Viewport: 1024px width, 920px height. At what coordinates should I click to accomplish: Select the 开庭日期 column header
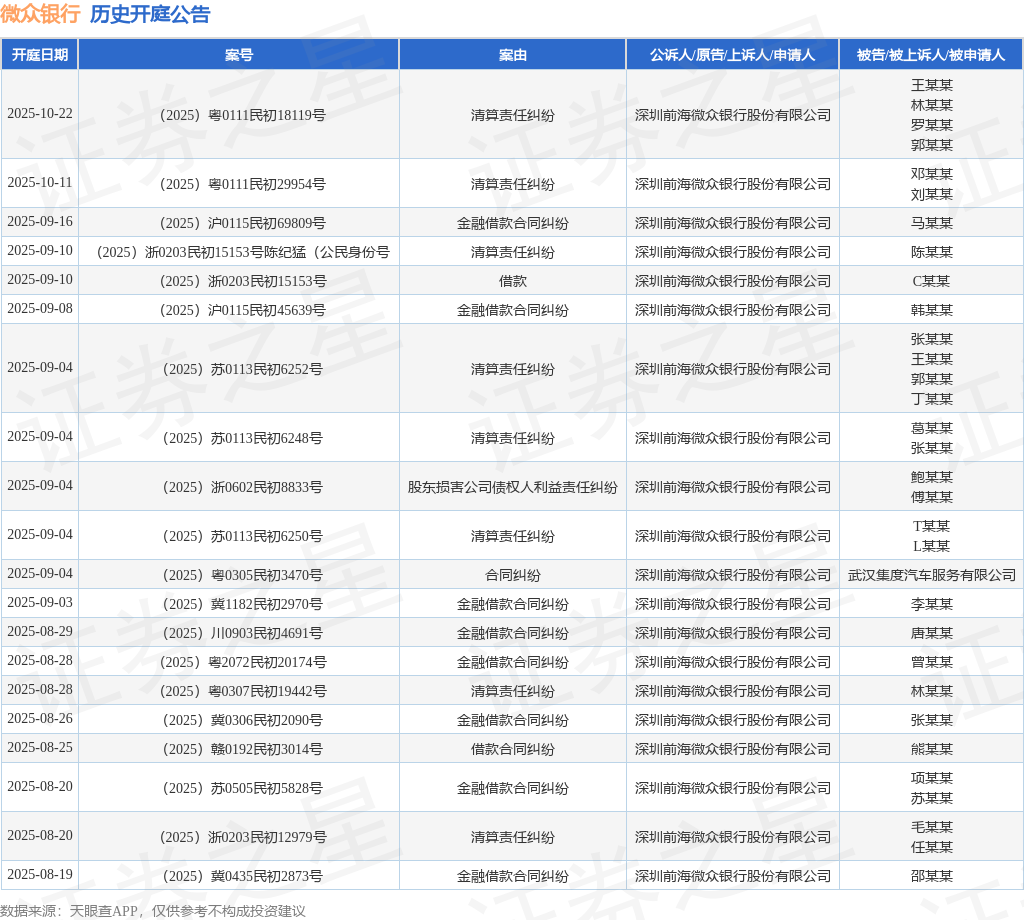pyautogui.click(x=40, y=55)
